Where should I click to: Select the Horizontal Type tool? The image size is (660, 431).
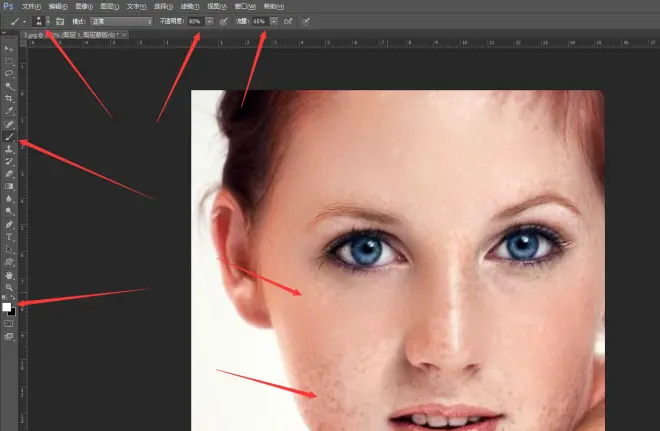point(9,237)
